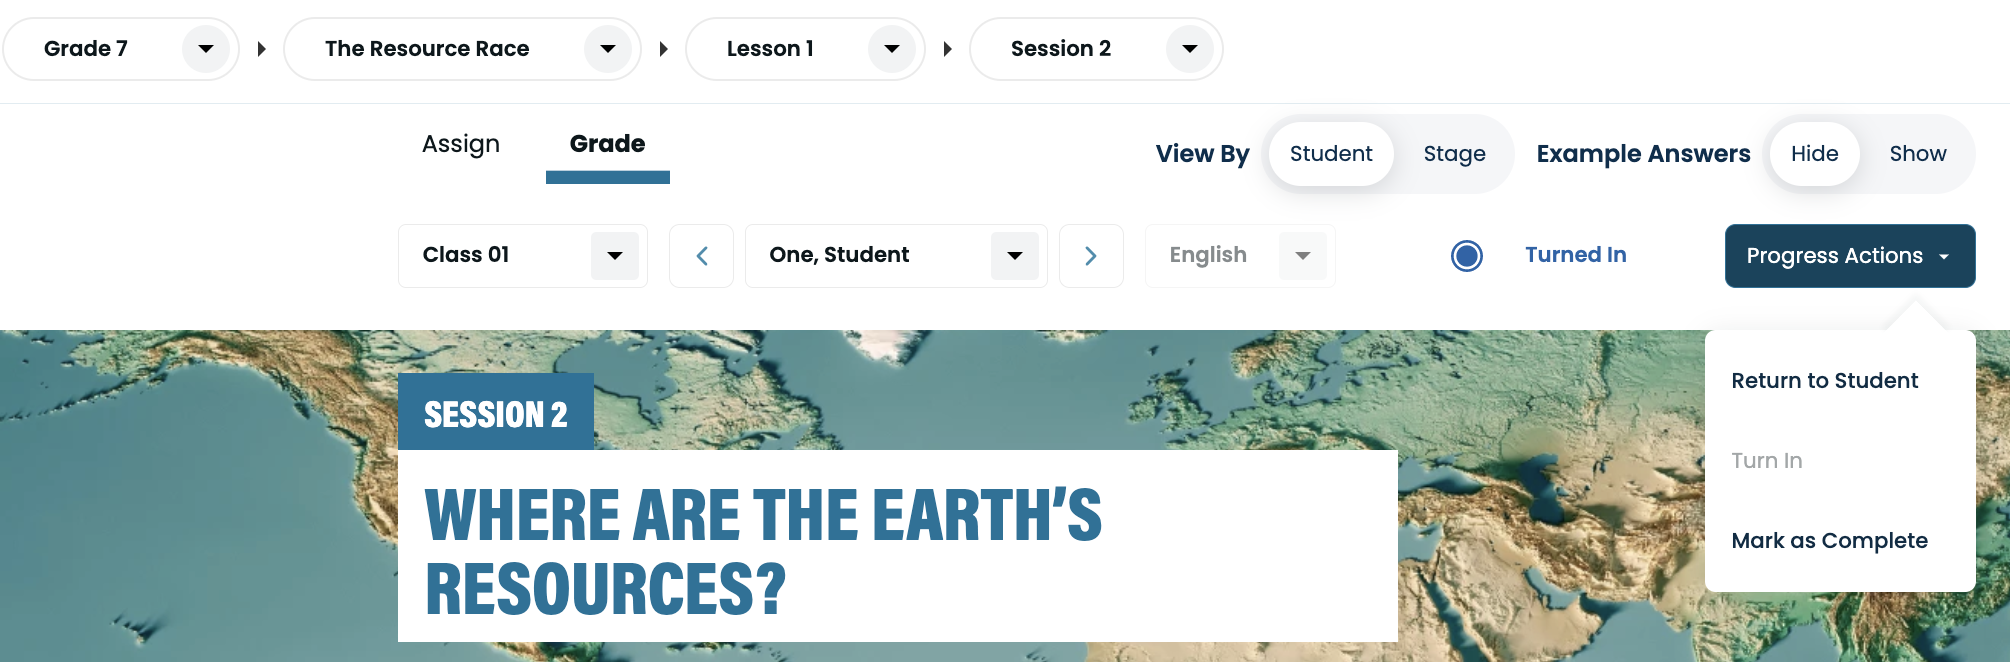Image resolution: width=2010 pixels, height=662 pixels.
Task: Expand The Resource Race unit dropdown
Action: 607,49
